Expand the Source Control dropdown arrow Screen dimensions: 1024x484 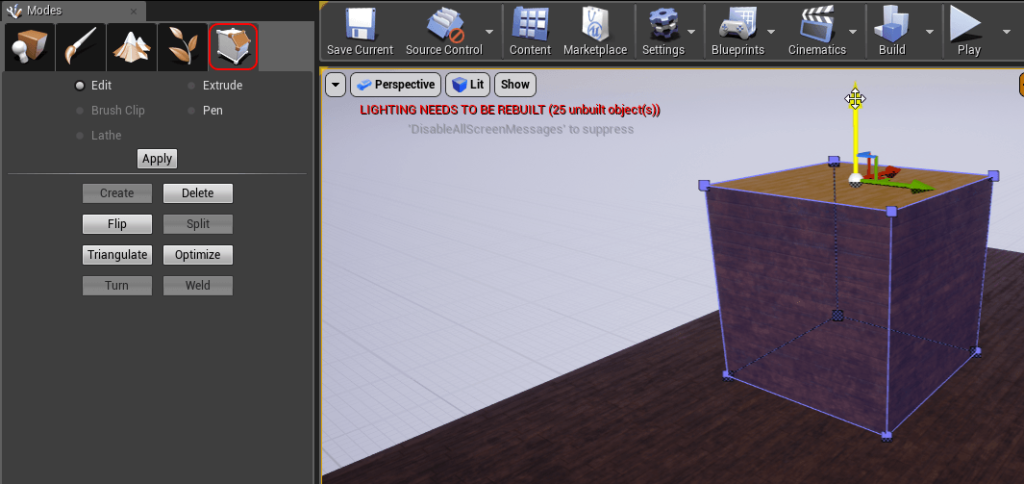click(491, 31)
